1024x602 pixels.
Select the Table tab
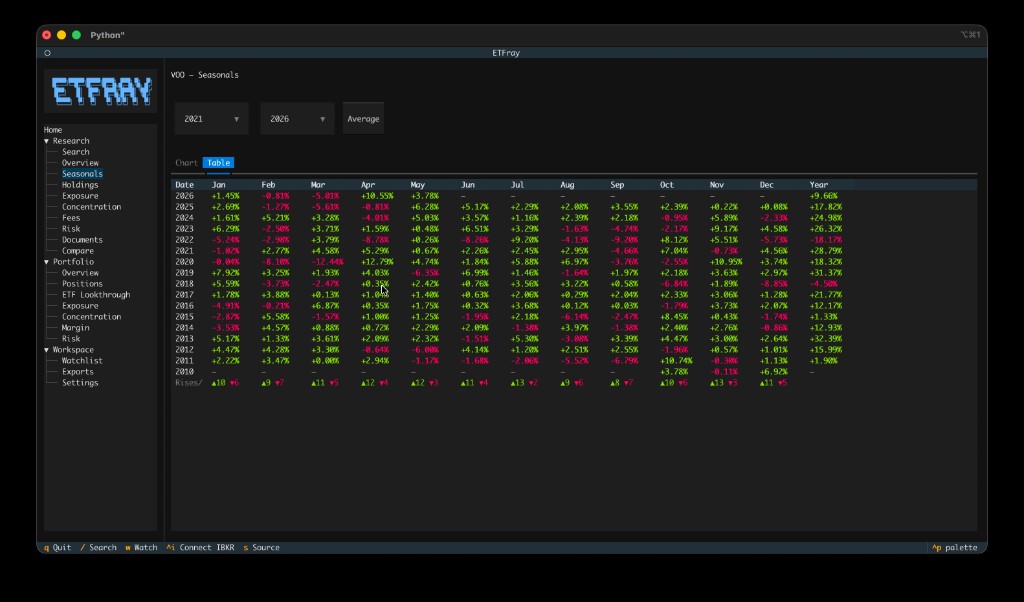pos(218,163)
